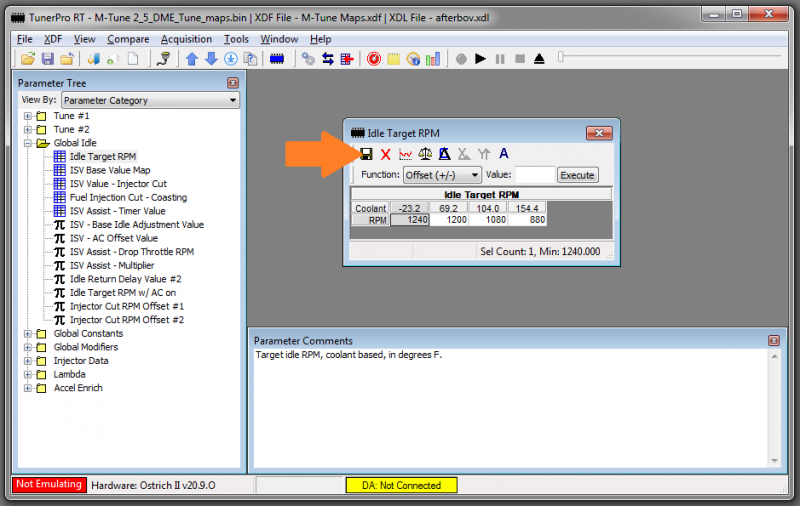The height and width of the screenshot is (506, 800).
Task: Click the balance scale compare icon
Action: coord(425,154)
